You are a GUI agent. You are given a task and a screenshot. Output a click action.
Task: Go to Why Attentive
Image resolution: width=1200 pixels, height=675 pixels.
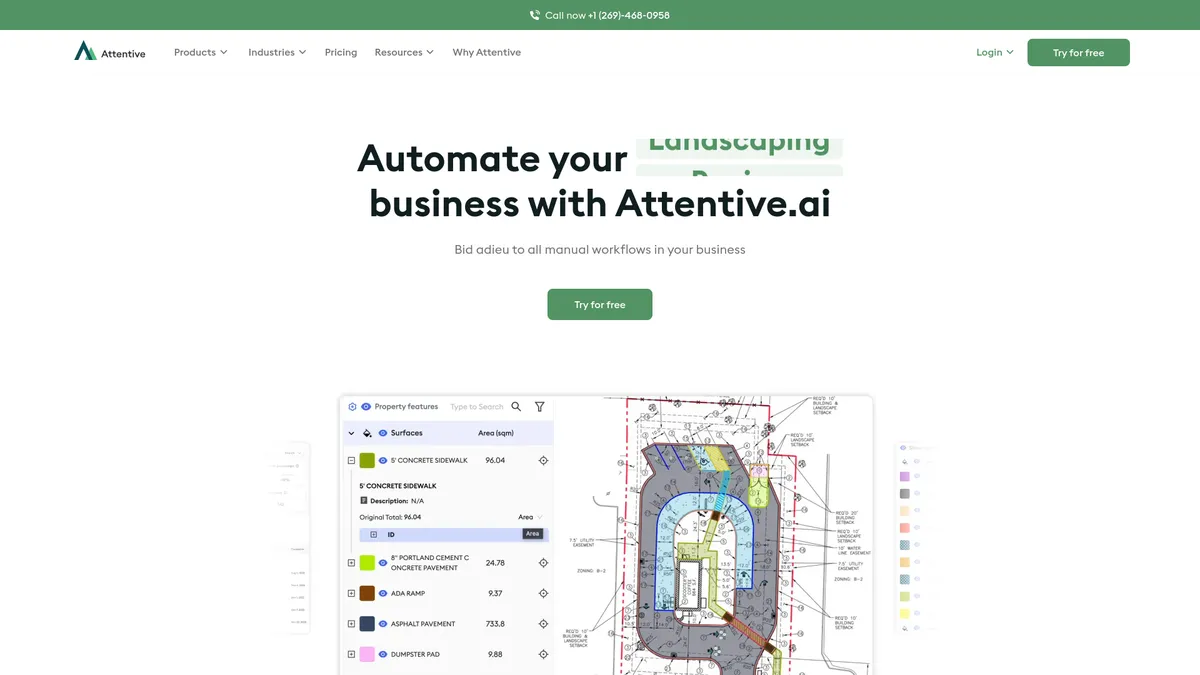point(486,52)
